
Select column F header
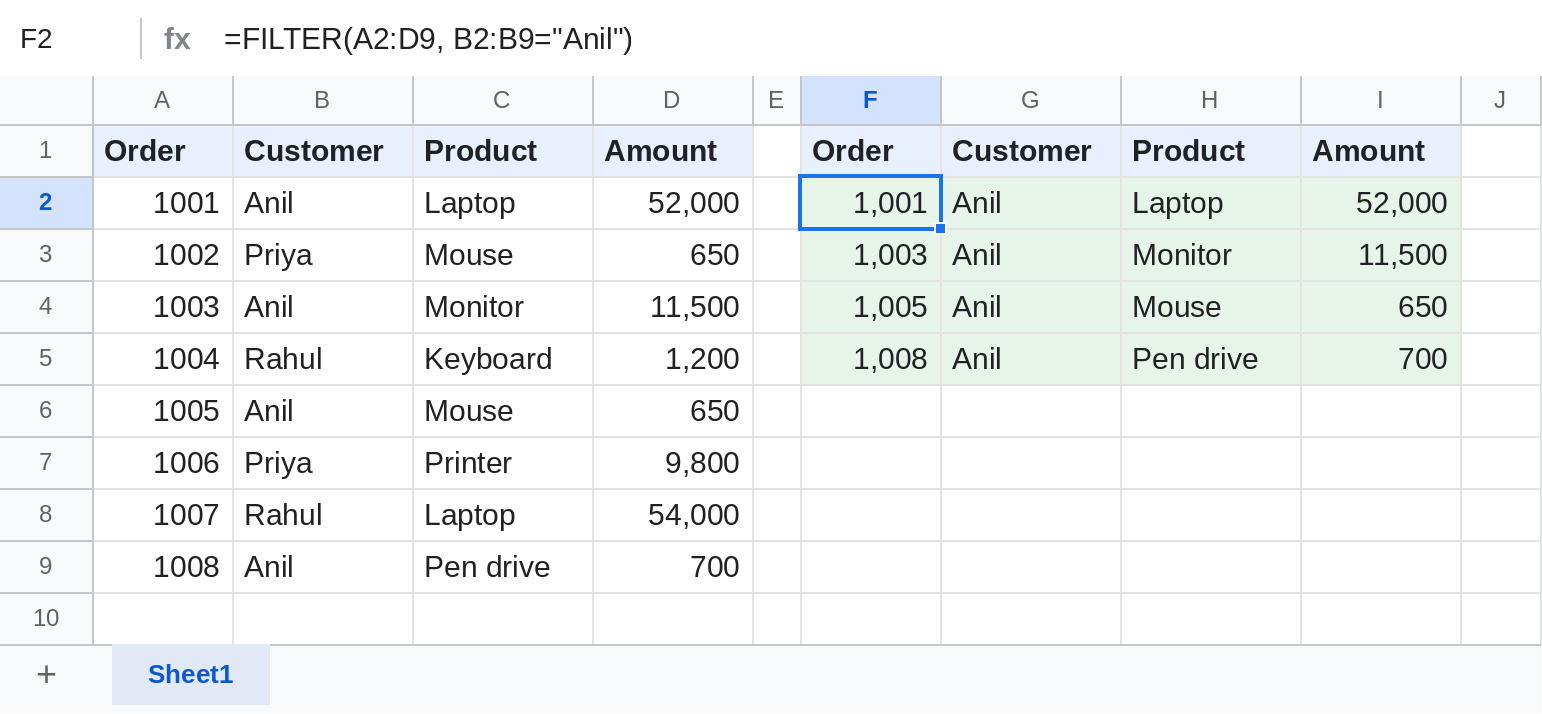871,100
